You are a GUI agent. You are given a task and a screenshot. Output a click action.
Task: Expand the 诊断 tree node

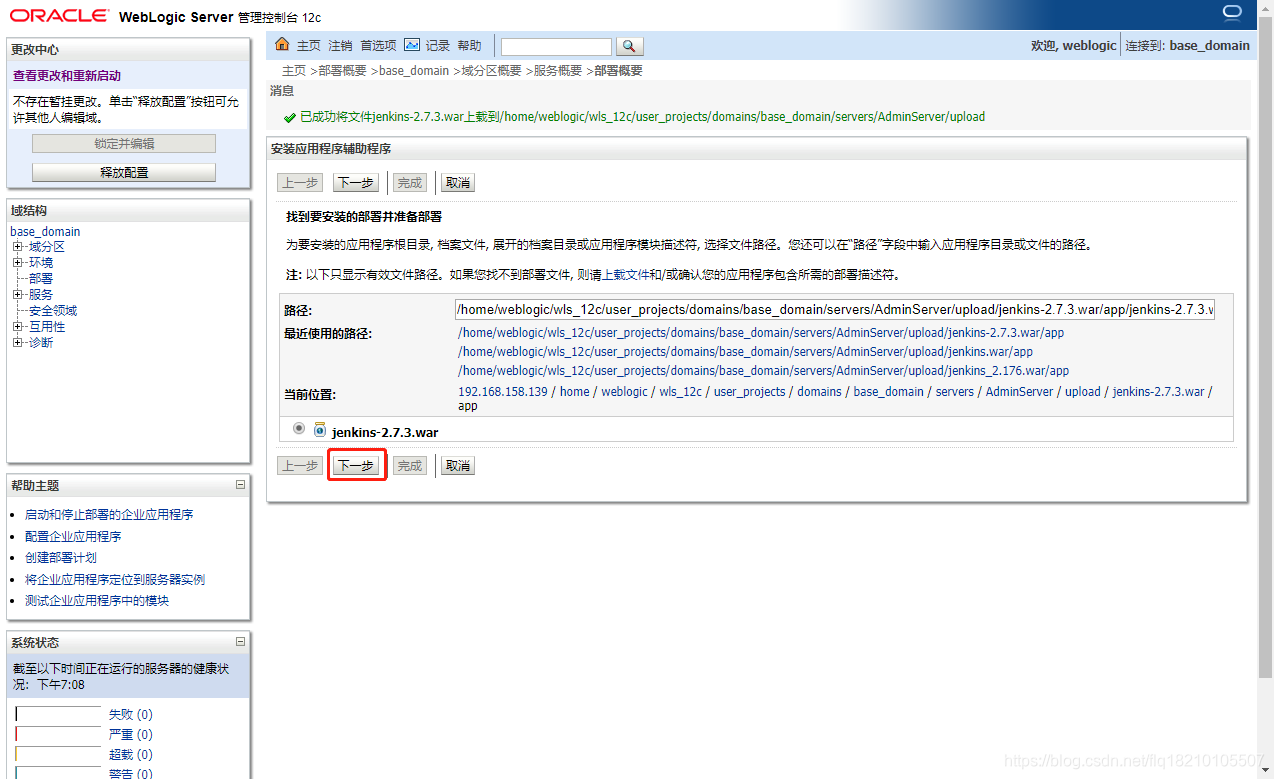17,343
